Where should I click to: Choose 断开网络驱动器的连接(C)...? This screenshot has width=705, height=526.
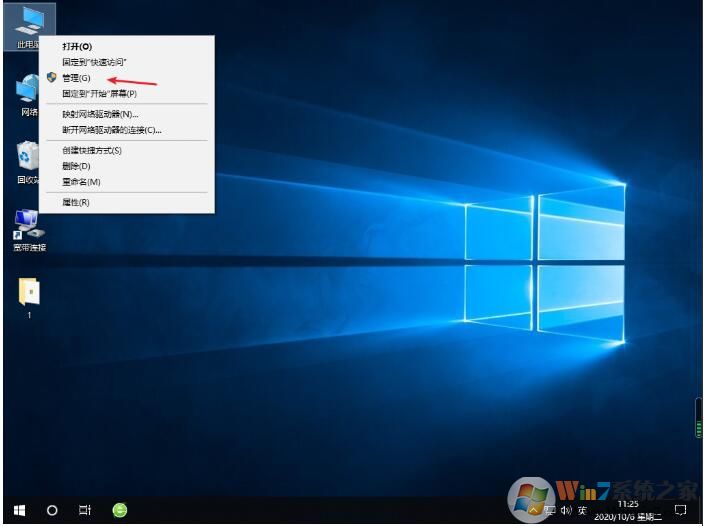click(126, 130)
